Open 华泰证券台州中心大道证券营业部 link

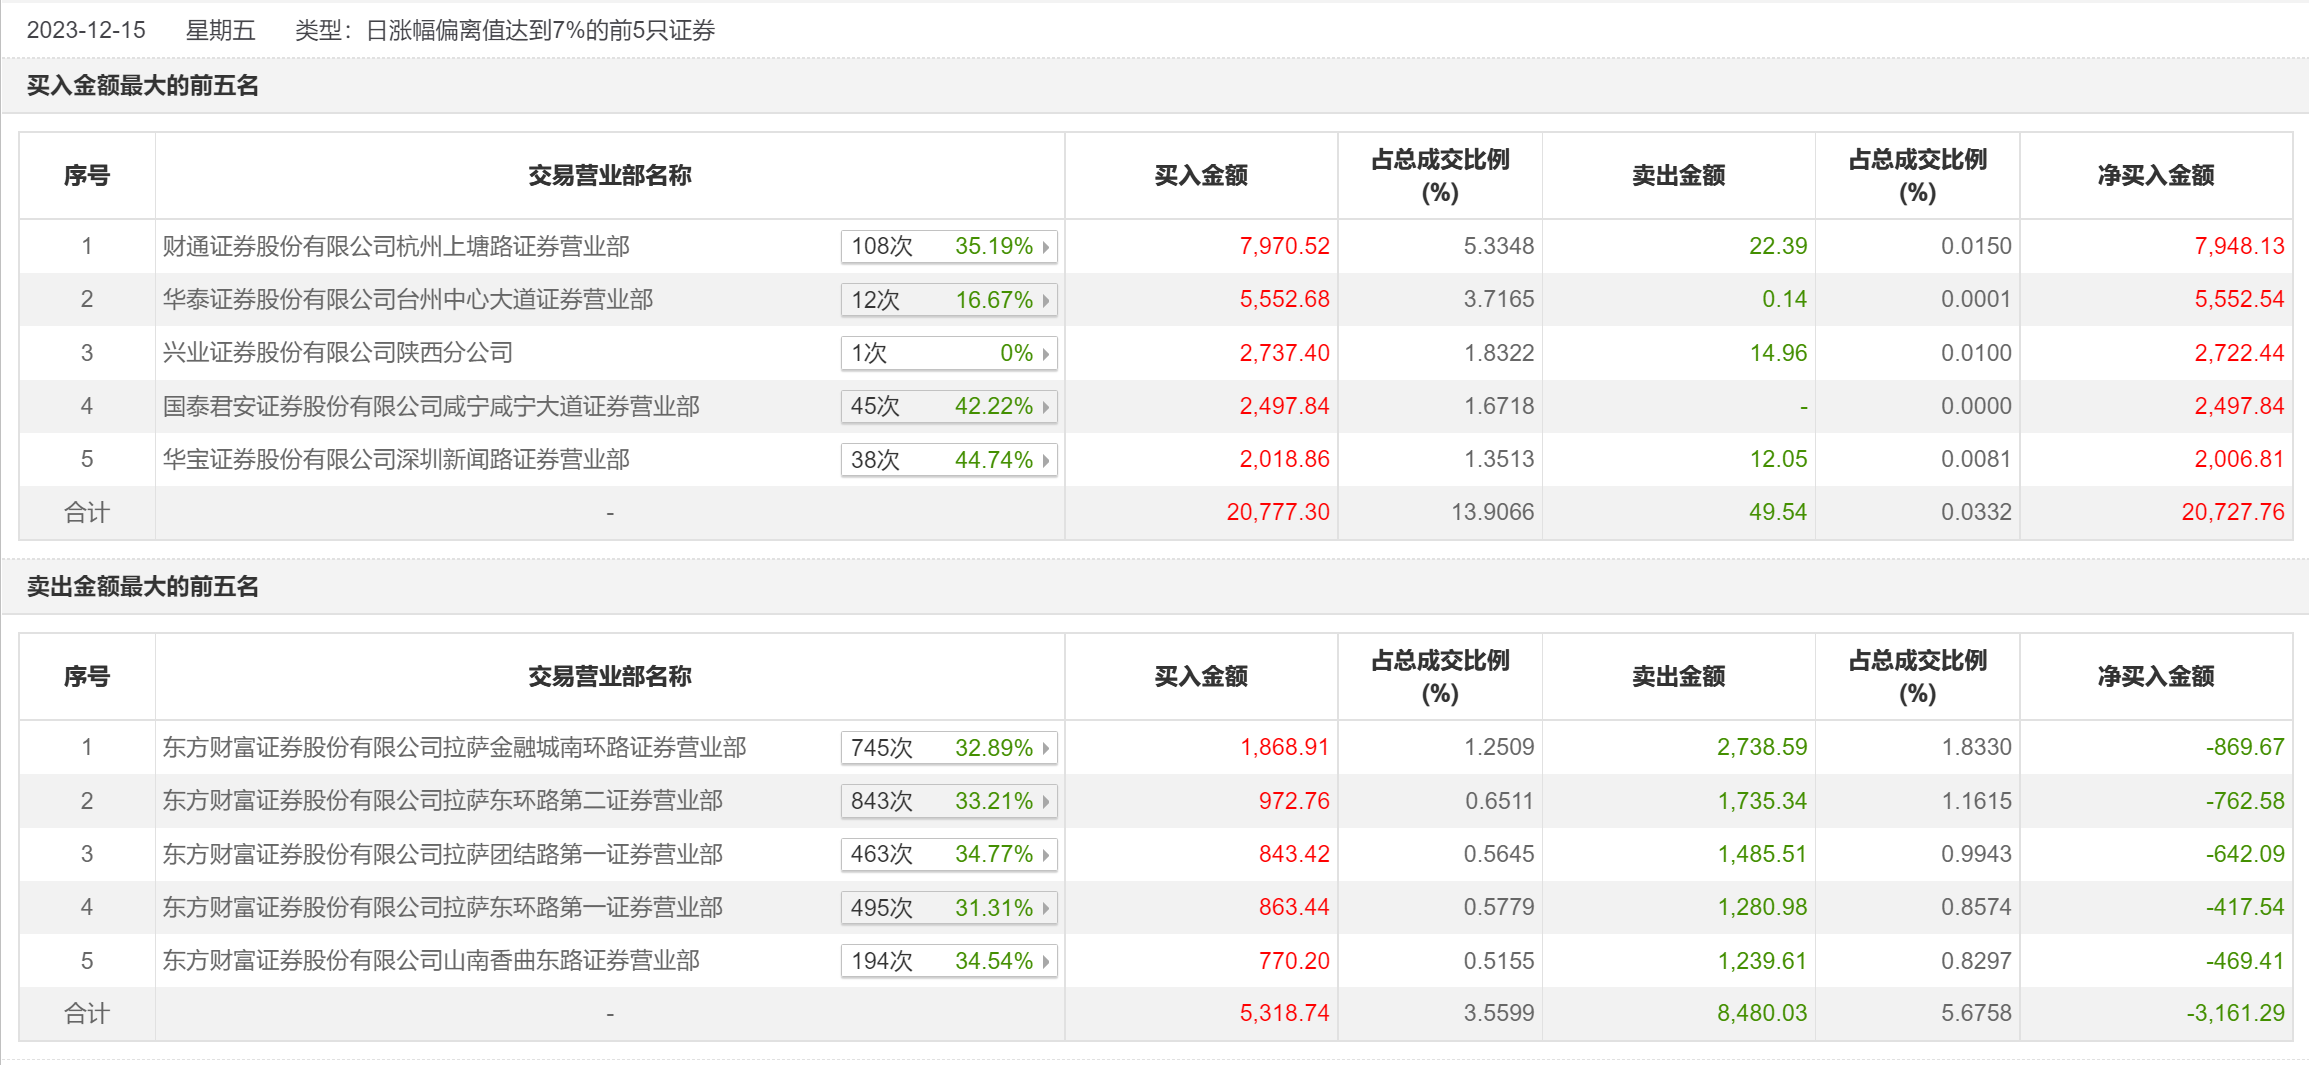point(408,299)
